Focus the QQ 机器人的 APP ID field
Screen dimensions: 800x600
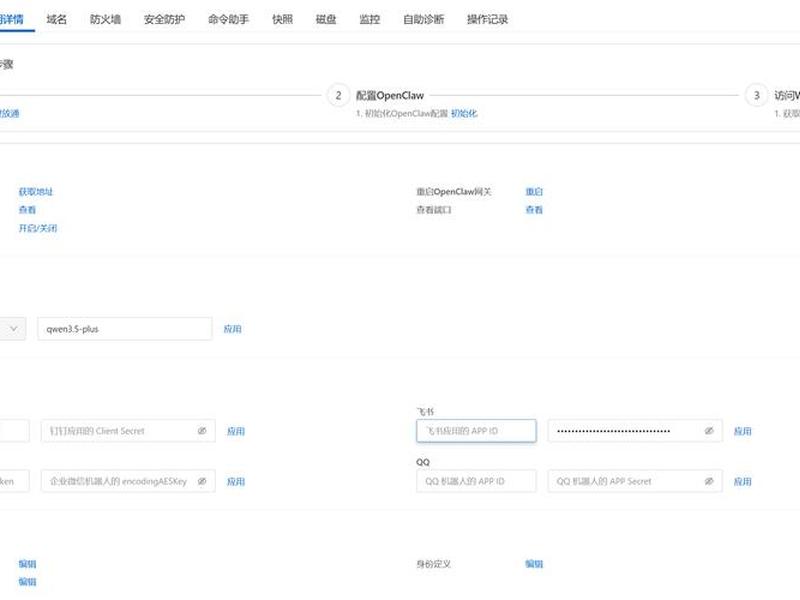pyautogui.click(x=476, y=481)
